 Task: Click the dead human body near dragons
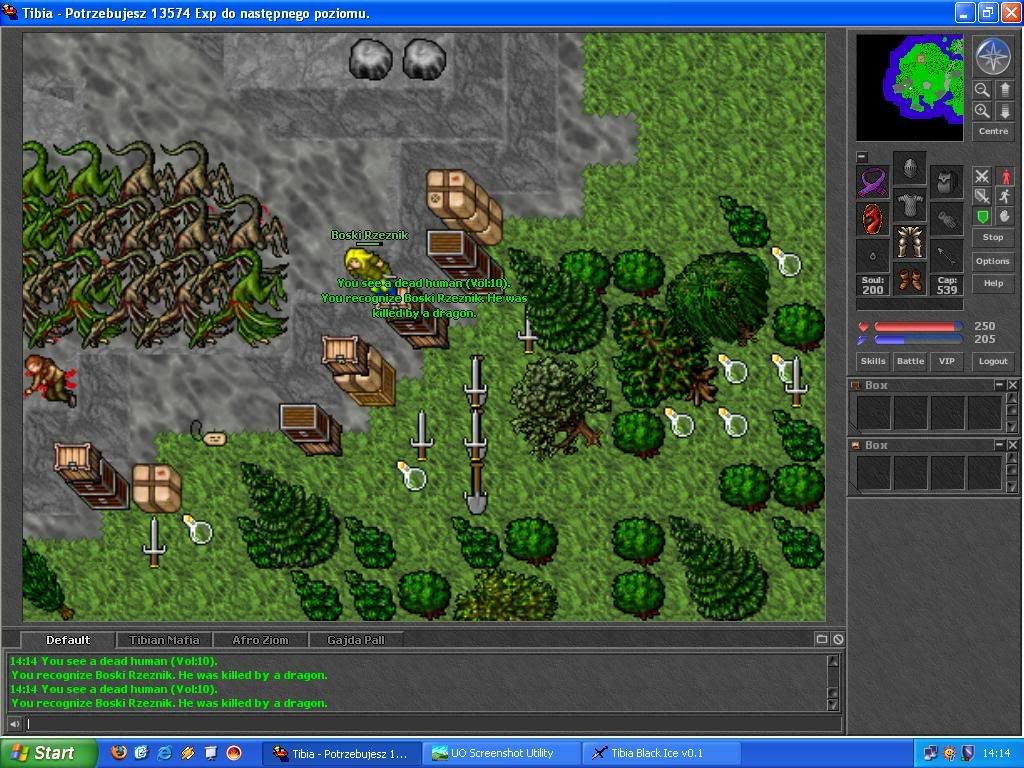50,381
